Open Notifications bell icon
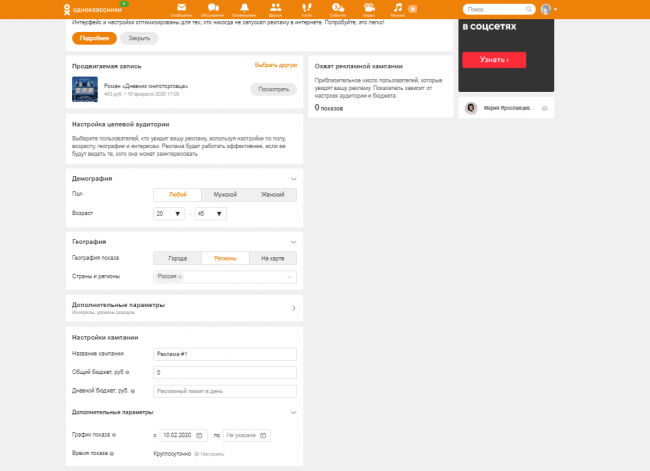 (244, 10)
